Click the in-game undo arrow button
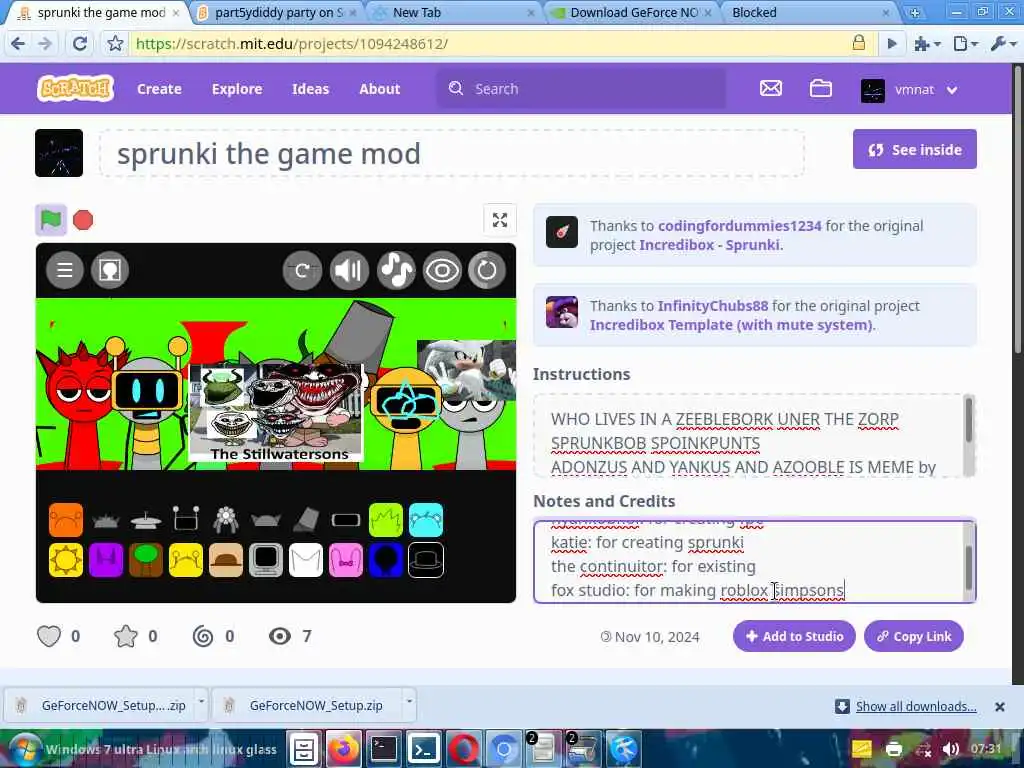1024x768 pixels. pyautogui.click(x=302, y=270)
